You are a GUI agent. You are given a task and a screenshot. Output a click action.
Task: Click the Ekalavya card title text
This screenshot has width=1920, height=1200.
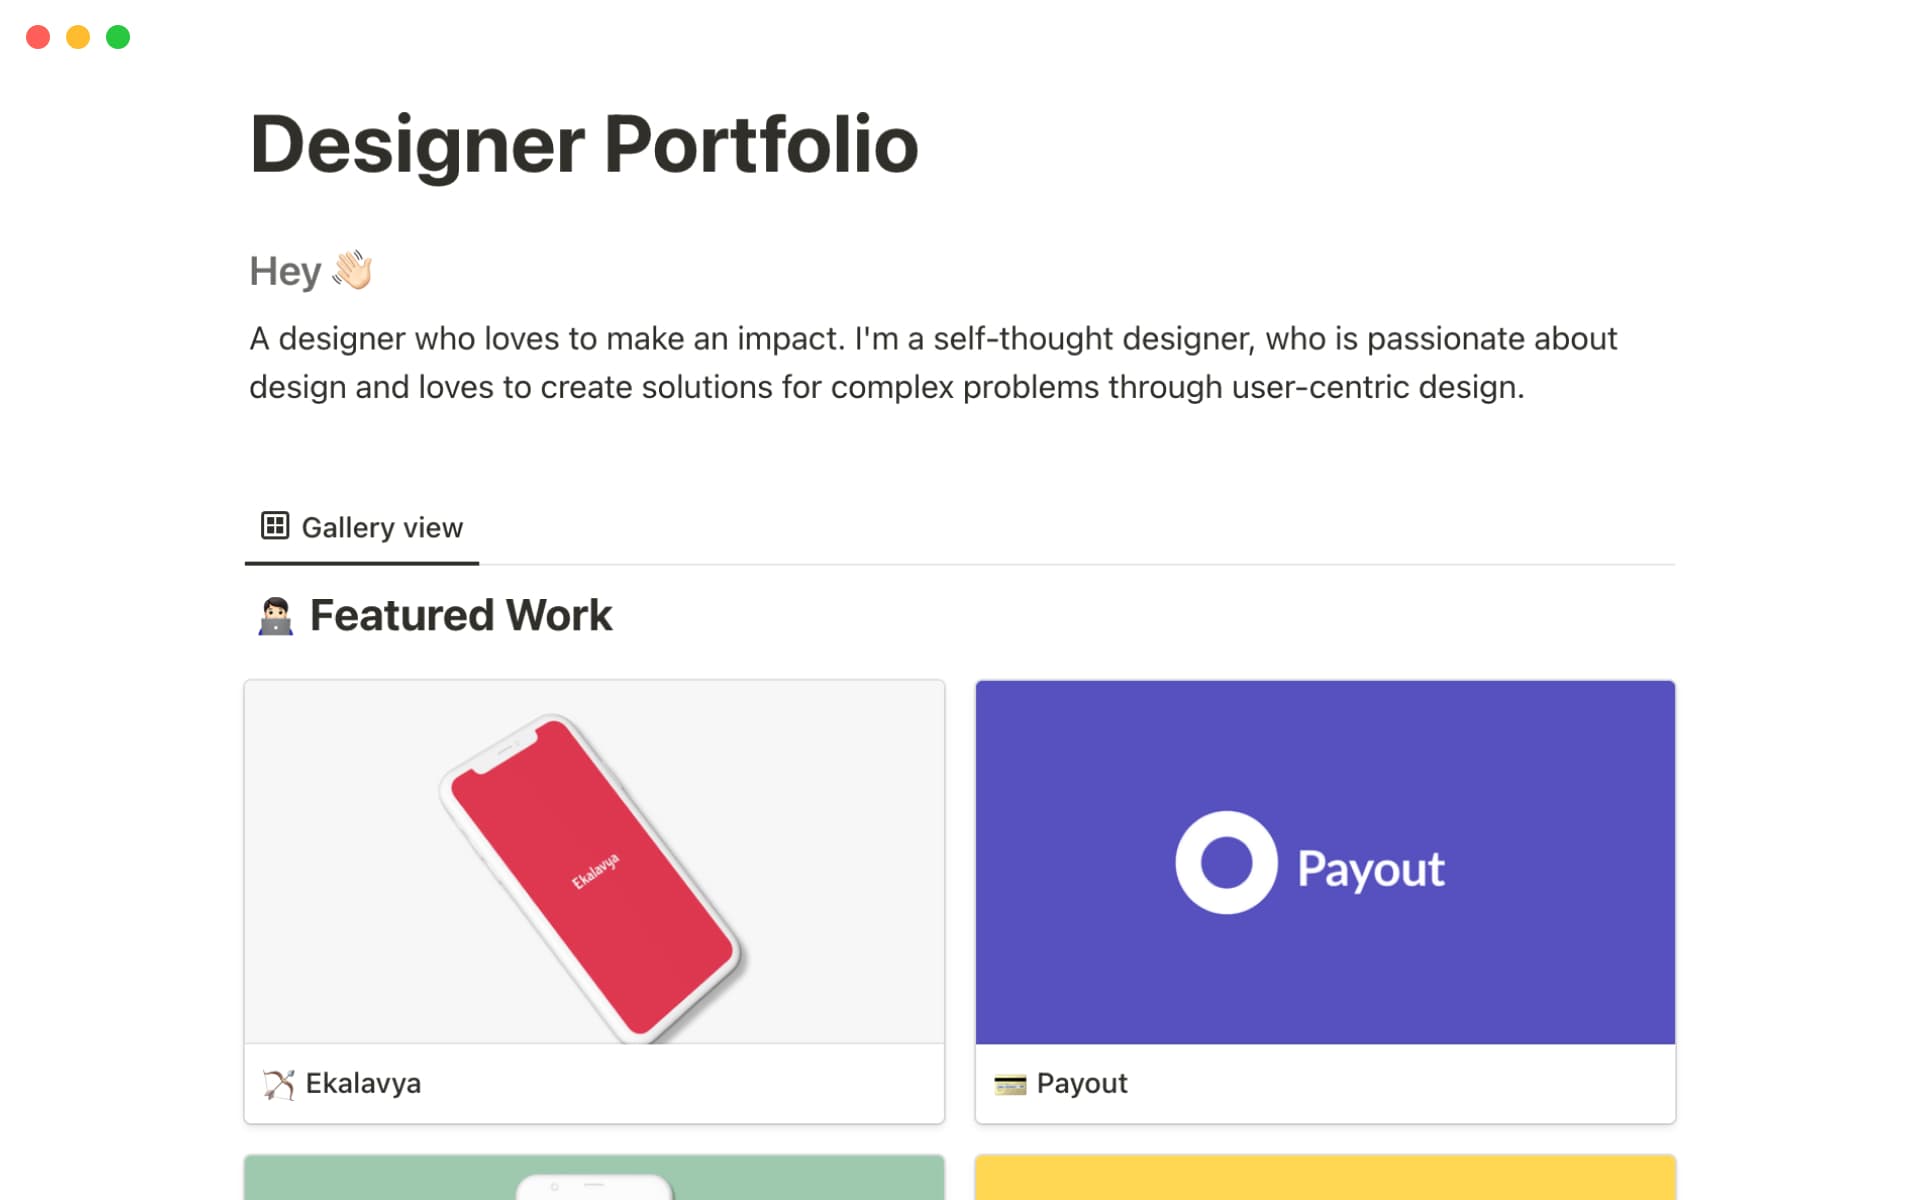tap(364, 1083)
